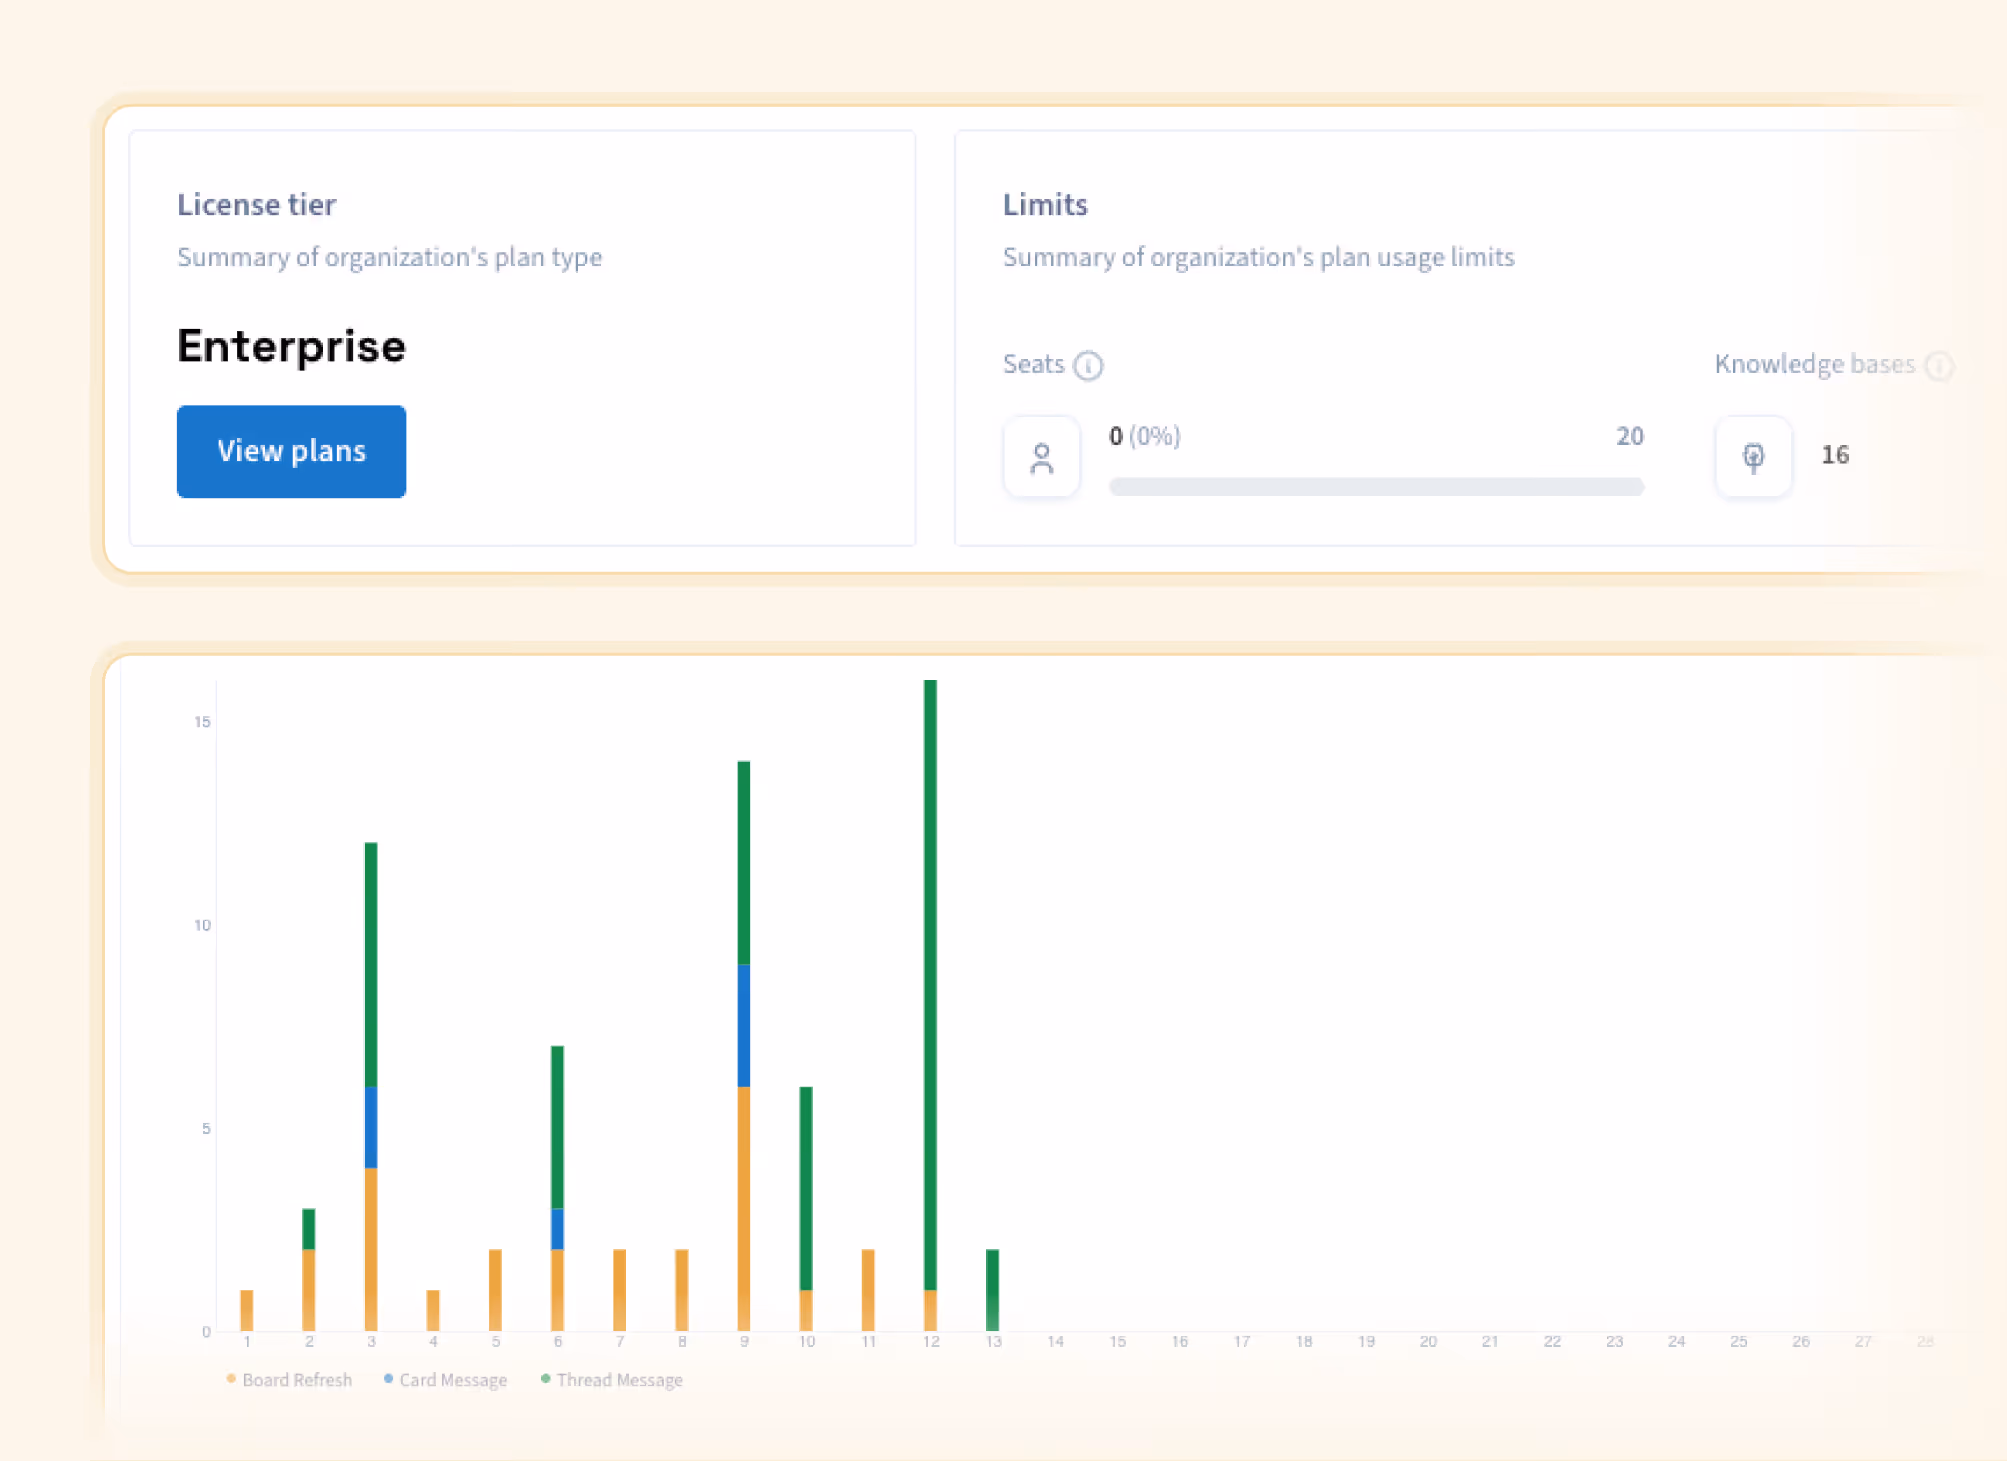Click the Card Message blue legend dot
The width and height of the screenshot is (2007, 1461).
click(388, 1379)
